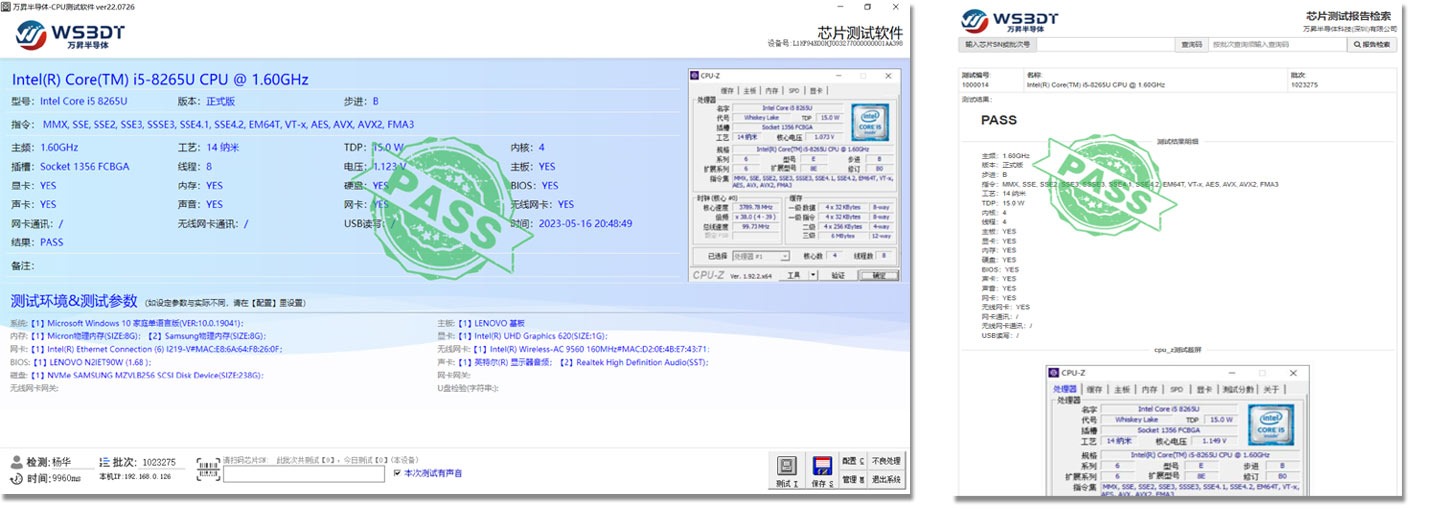This screenshot has height=510, width=1430.
Task: Click the LENOVO N2IET90W BIOS entry
Action: pos(92,362)
